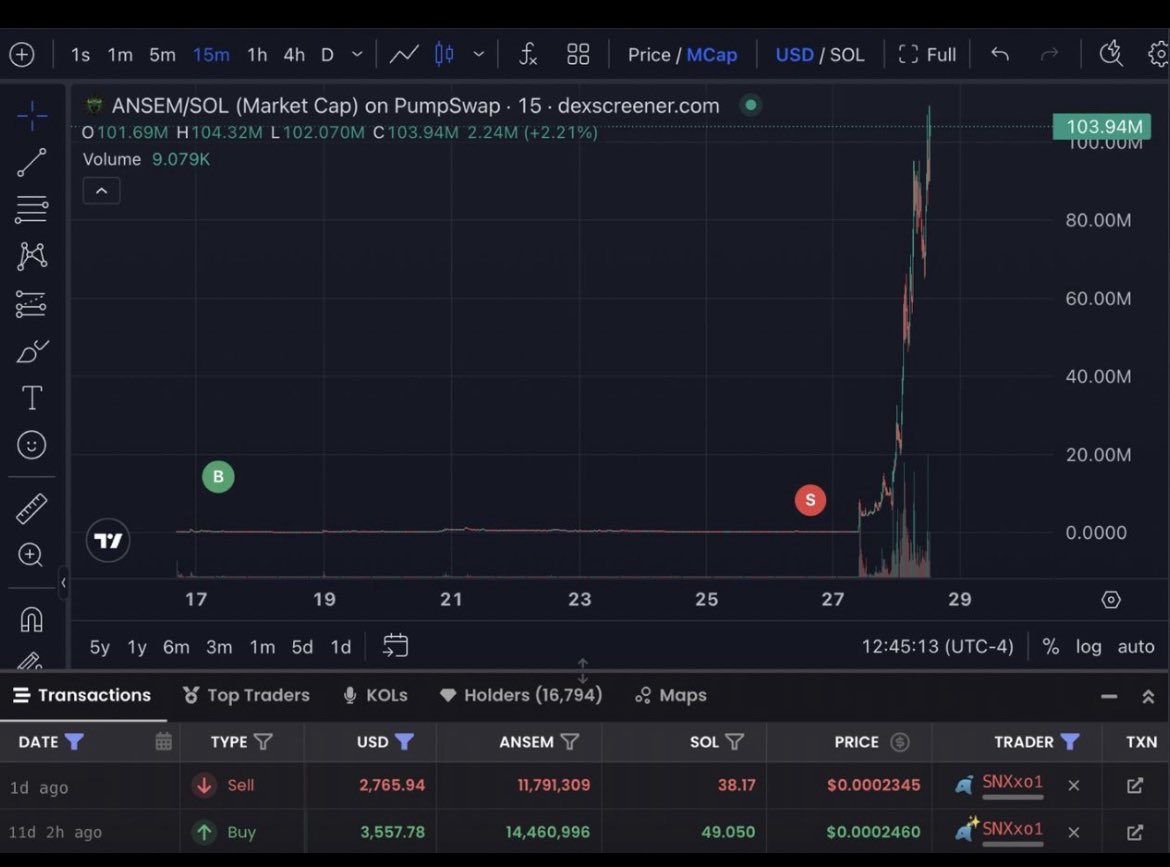Expand more timeframe options dropdown
1170x867 pixels.
357,54
